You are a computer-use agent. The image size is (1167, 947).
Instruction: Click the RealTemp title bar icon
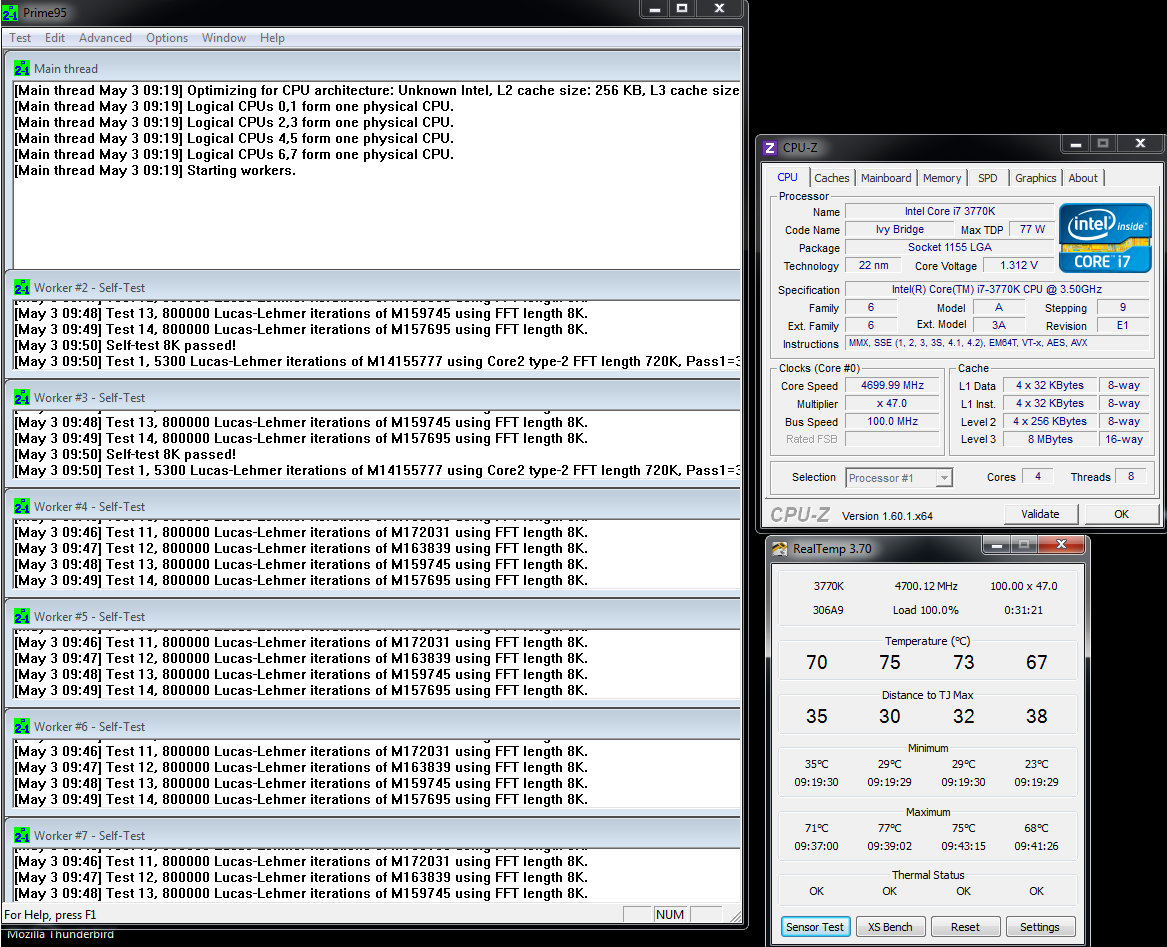(779, 549)
